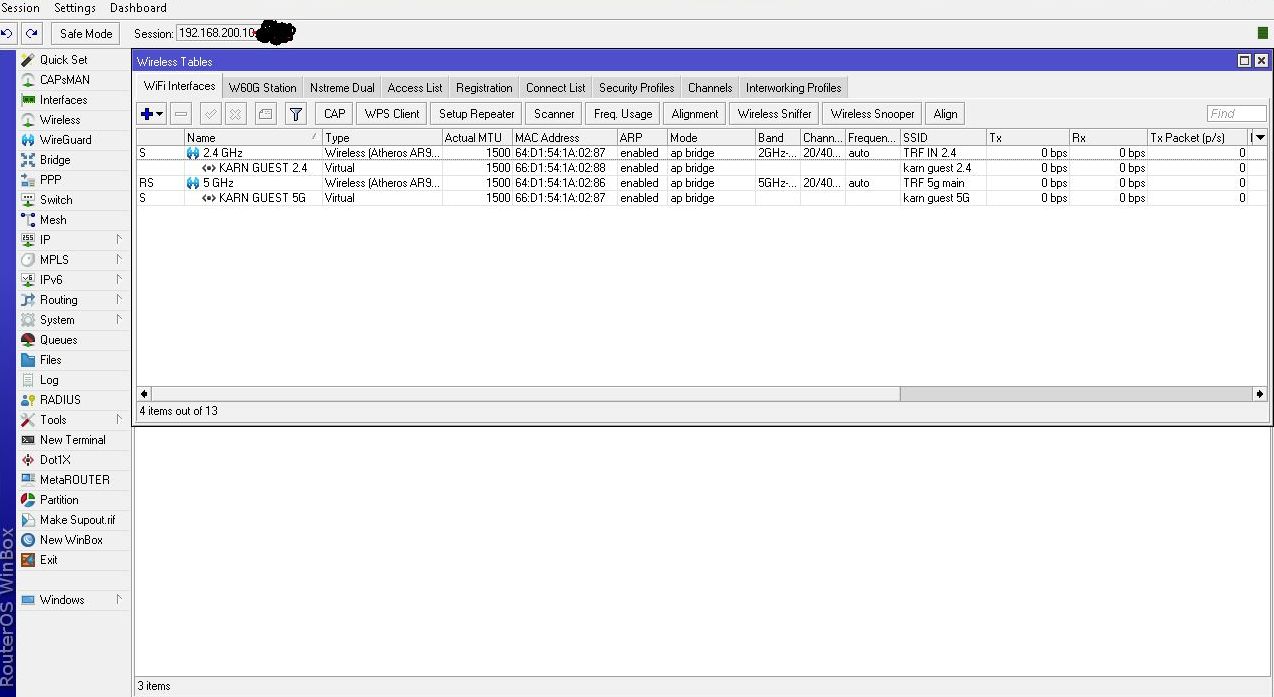This screenshot has height=697, width=1274.
Task: Open WireGuard in sidebar
Action: coord(65,140)
